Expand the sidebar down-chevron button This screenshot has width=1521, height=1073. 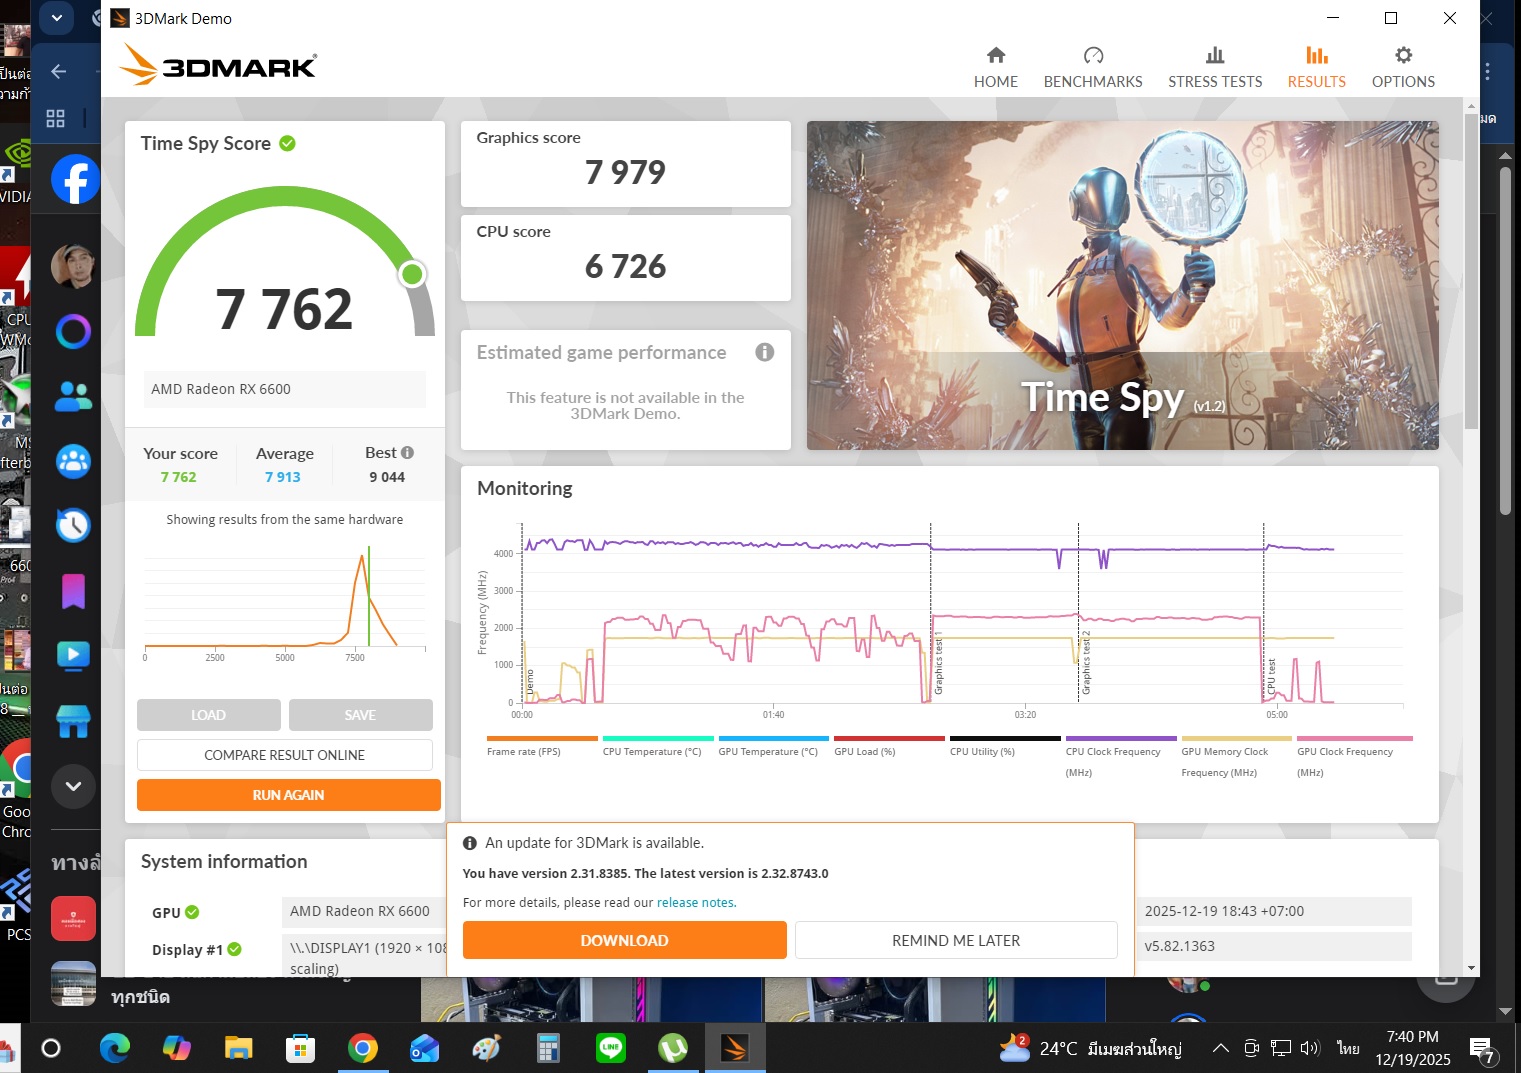[73, 786]
